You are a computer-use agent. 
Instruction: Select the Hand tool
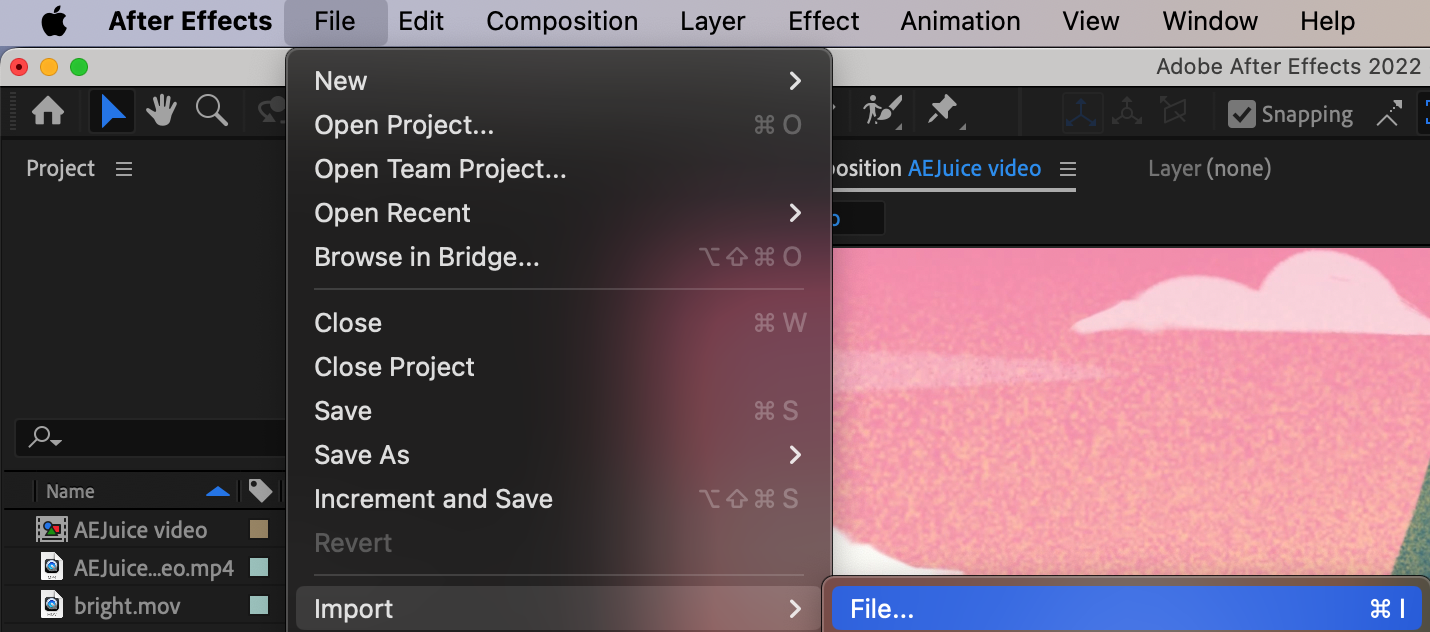coord(161,112)
